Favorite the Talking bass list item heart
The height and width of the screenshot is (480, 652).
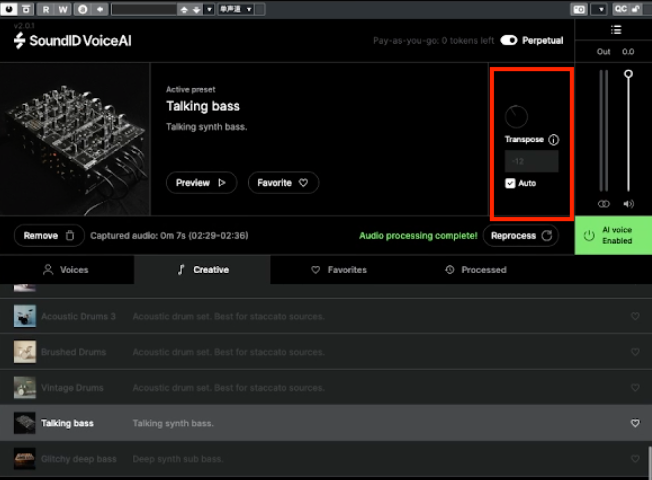point(635,423)
